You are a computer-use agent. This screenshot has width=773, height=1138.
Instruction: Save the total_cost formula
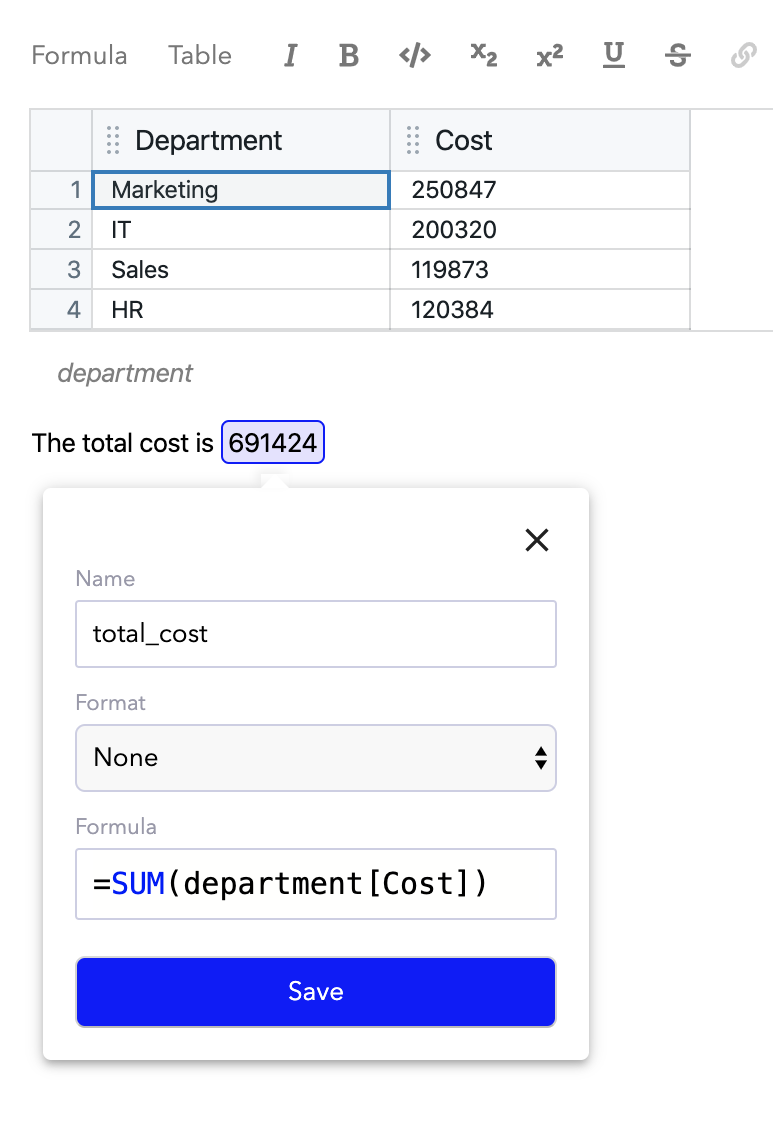click(x=316, y=992)
